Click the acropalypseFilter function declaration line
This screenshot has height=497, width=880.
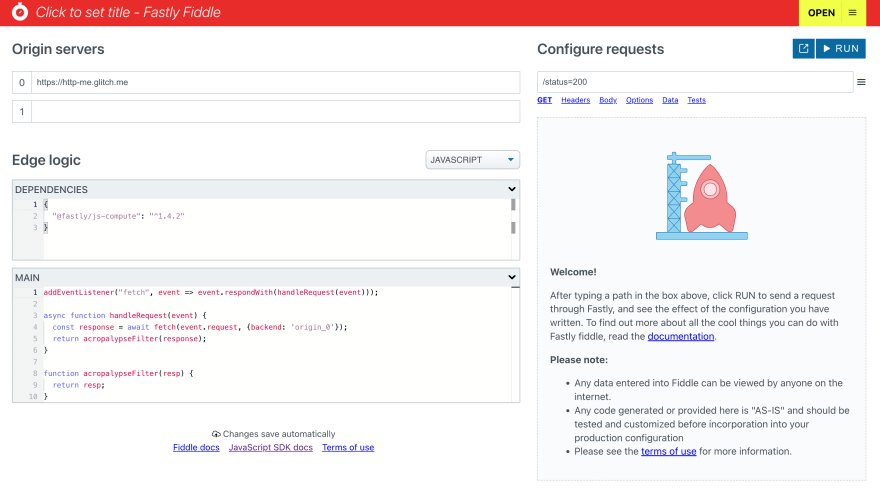(118, 373)
